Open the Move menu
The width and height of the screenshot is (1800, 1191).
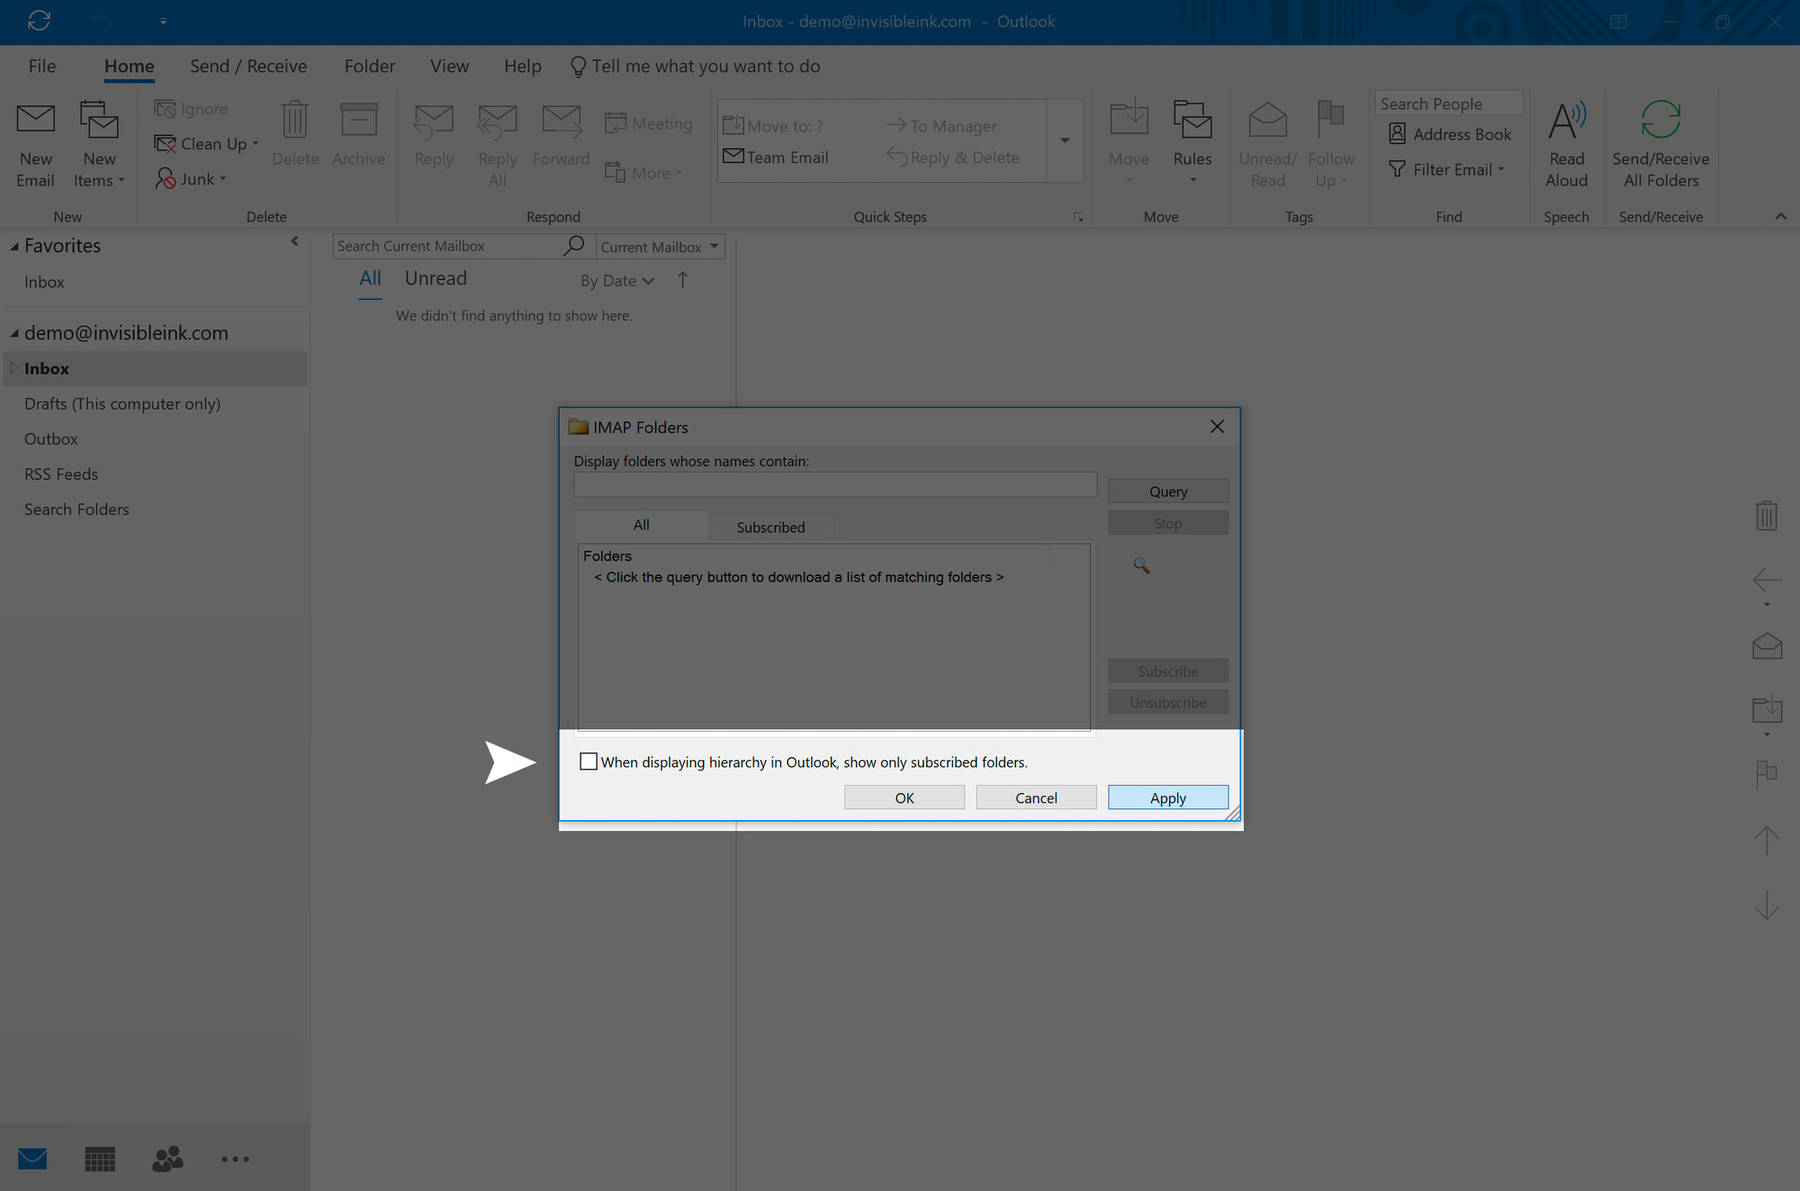pyautogui.click(x=1129, y=142)
